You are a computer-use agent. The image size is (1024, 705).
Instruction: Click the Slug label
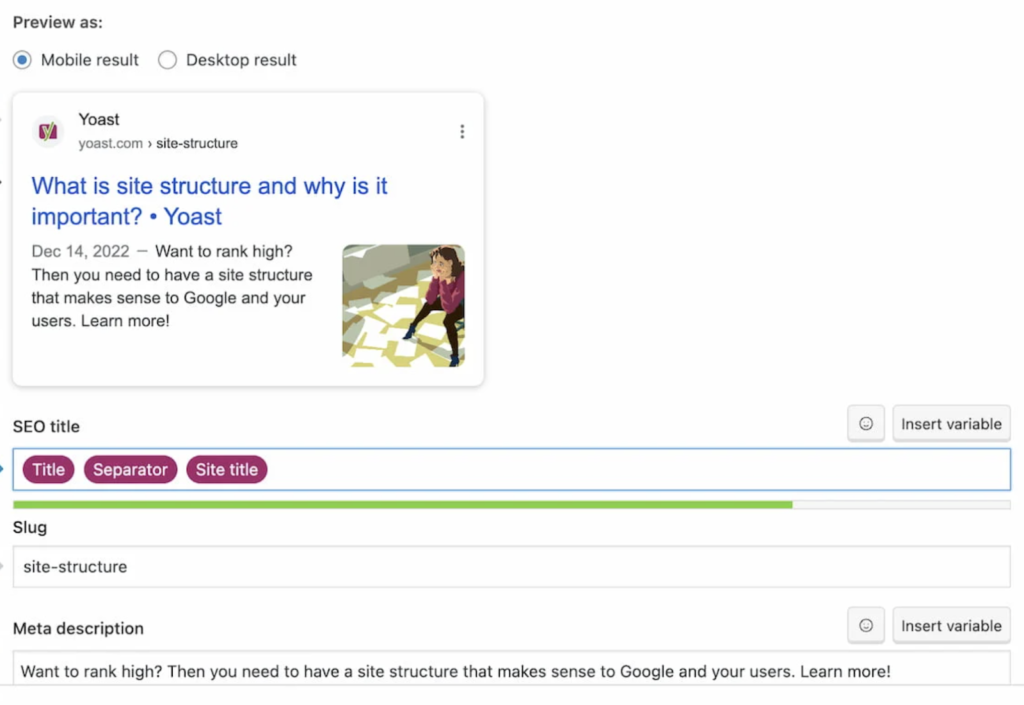pyautogui.click(x=30, y=527)
